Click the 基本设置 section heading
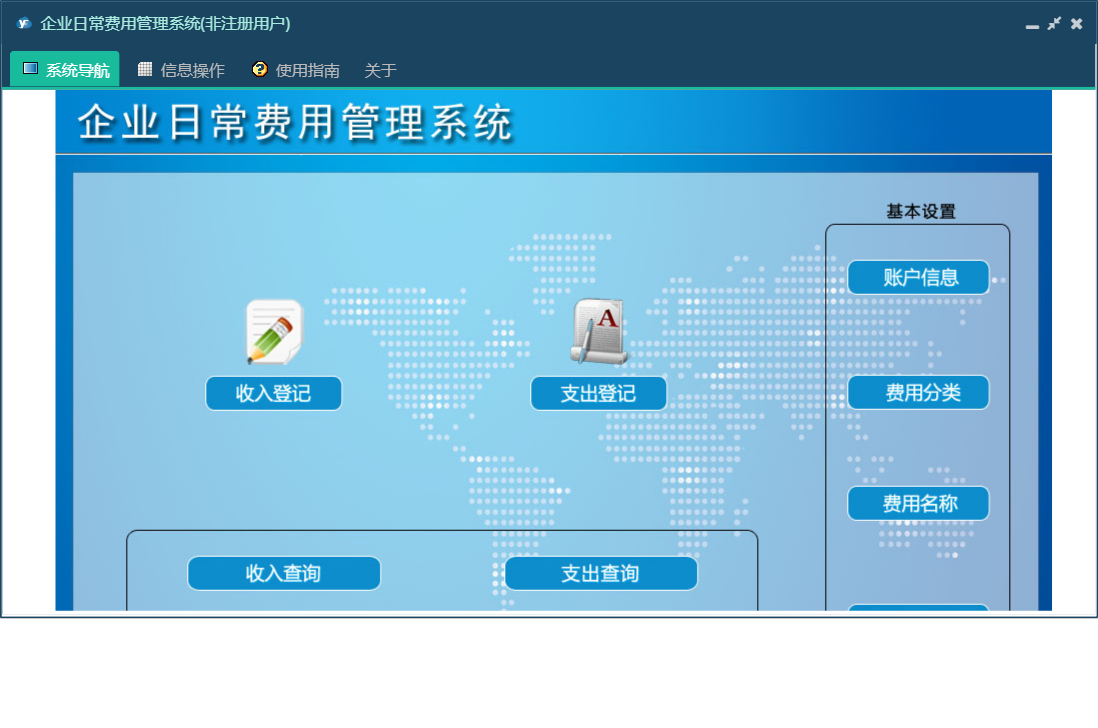The height and width of the screenshot is (728, 1098). coord(920,211)
